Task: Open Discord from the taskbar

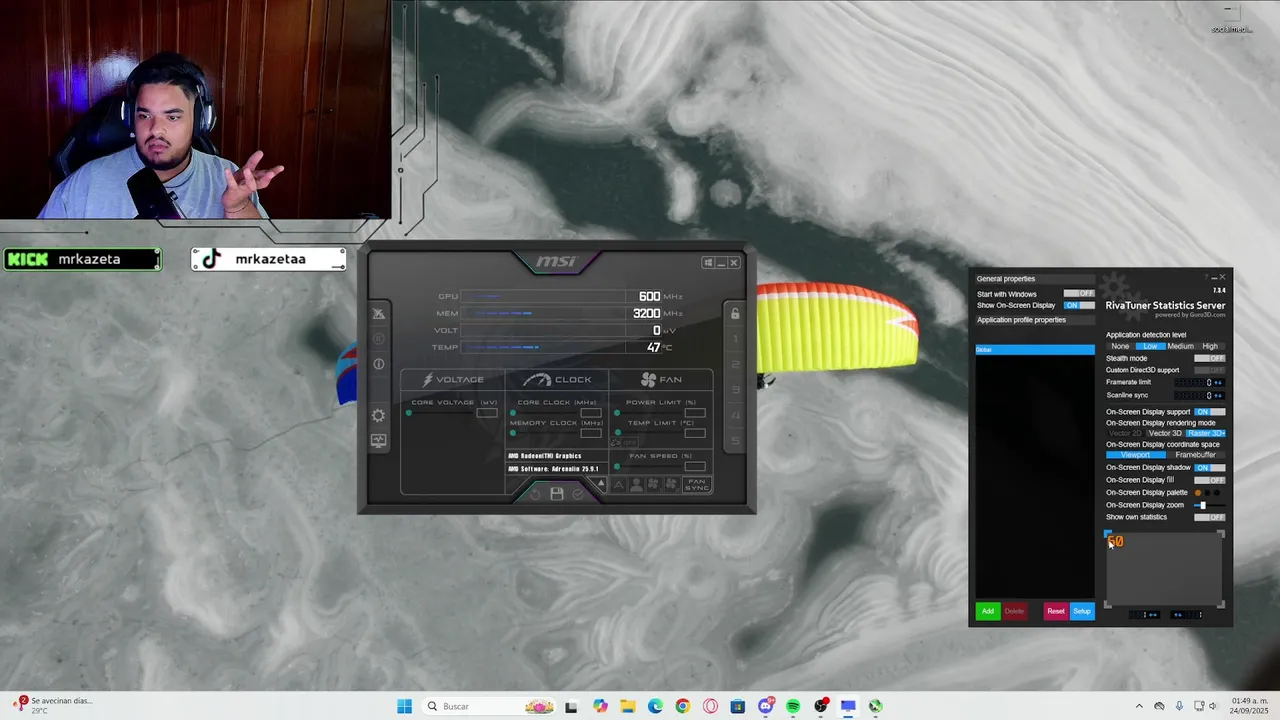Action: tap(766, 706)
